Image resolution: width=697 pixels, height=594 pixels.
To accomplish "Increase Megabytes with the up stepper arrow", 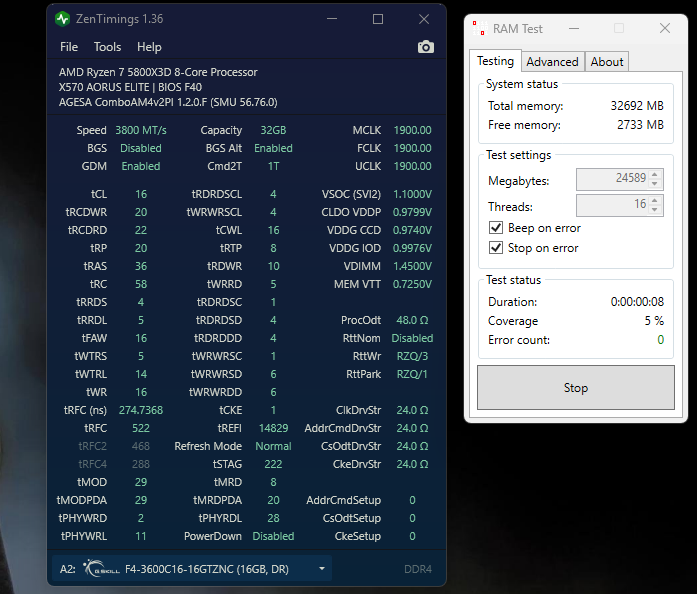I will (654, 174).
